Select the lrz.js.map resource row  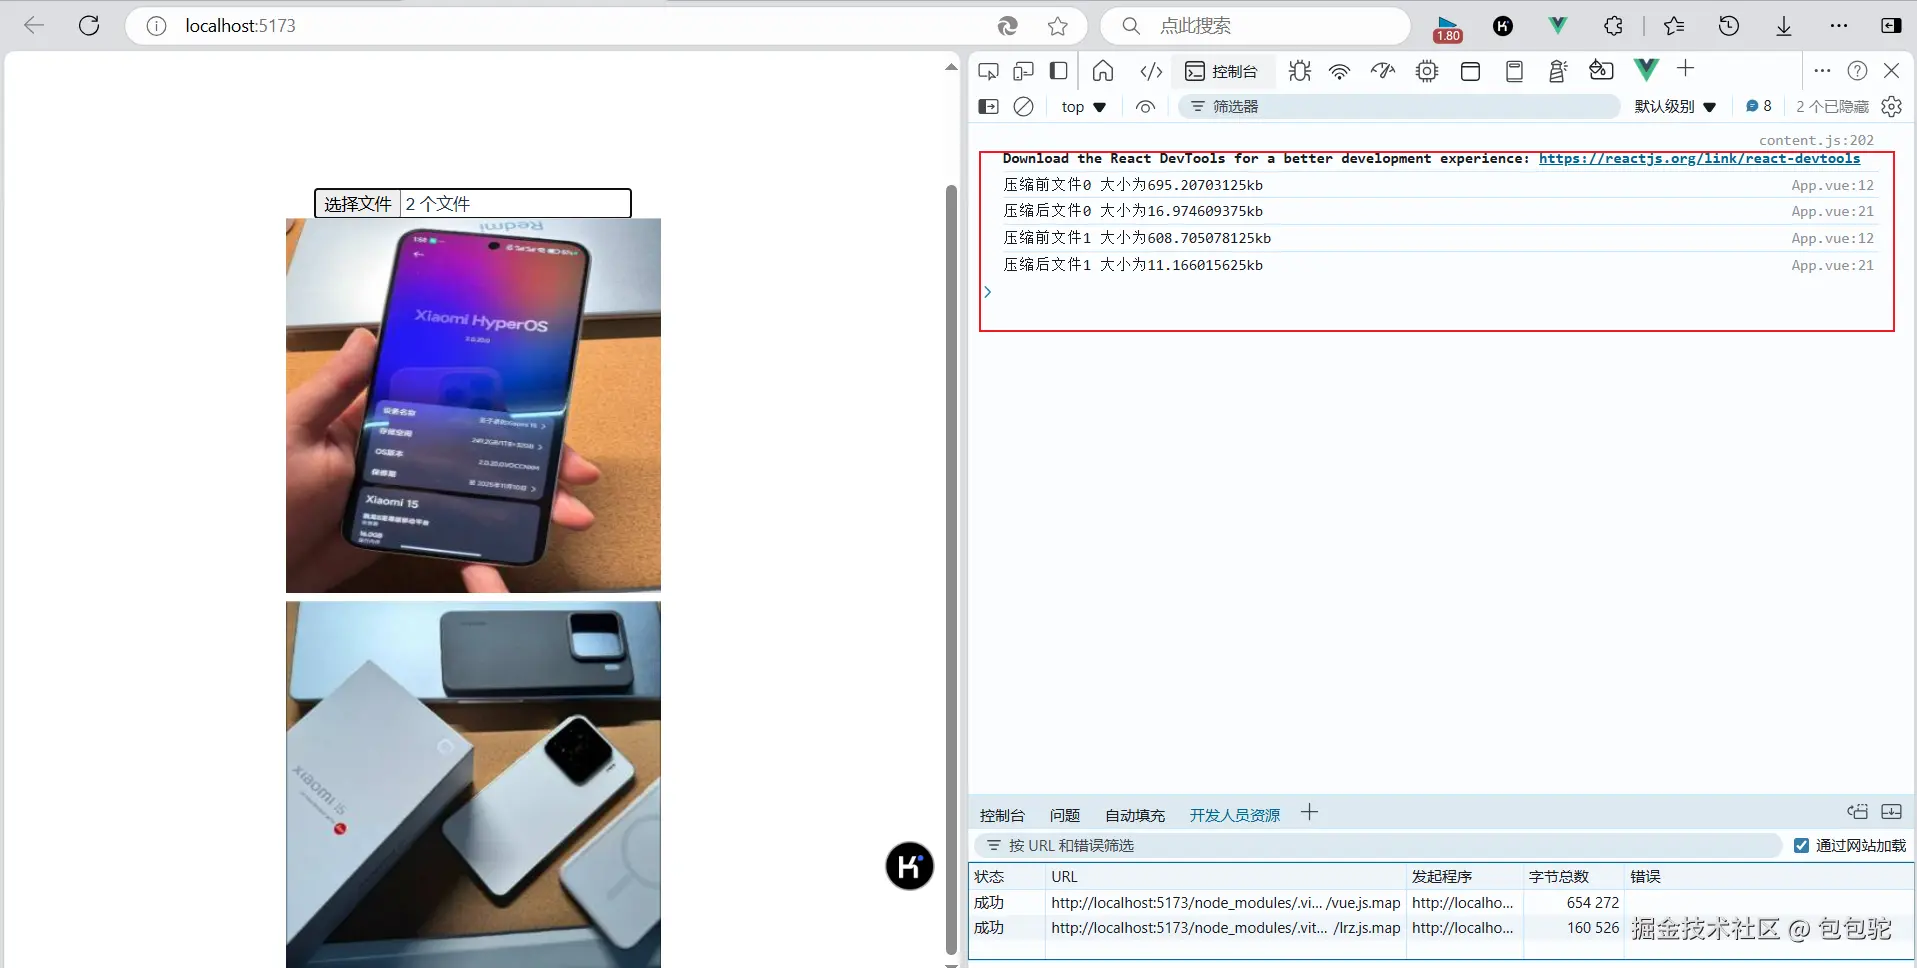pos(1440,927)
